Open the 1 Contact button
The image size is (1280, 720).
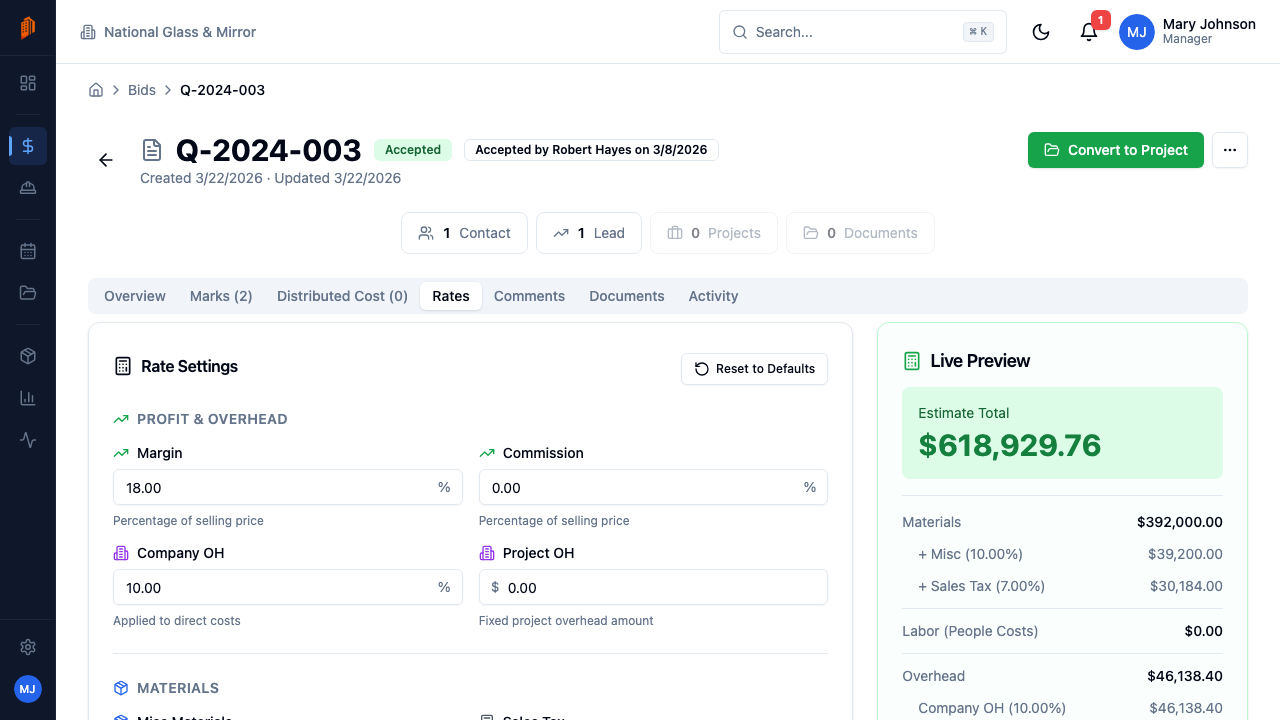pos(464,233)
